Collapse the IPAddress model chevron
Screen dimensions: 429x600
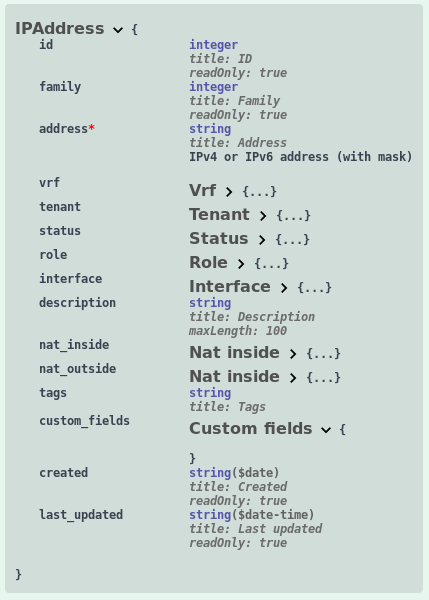tap(118, 30)
